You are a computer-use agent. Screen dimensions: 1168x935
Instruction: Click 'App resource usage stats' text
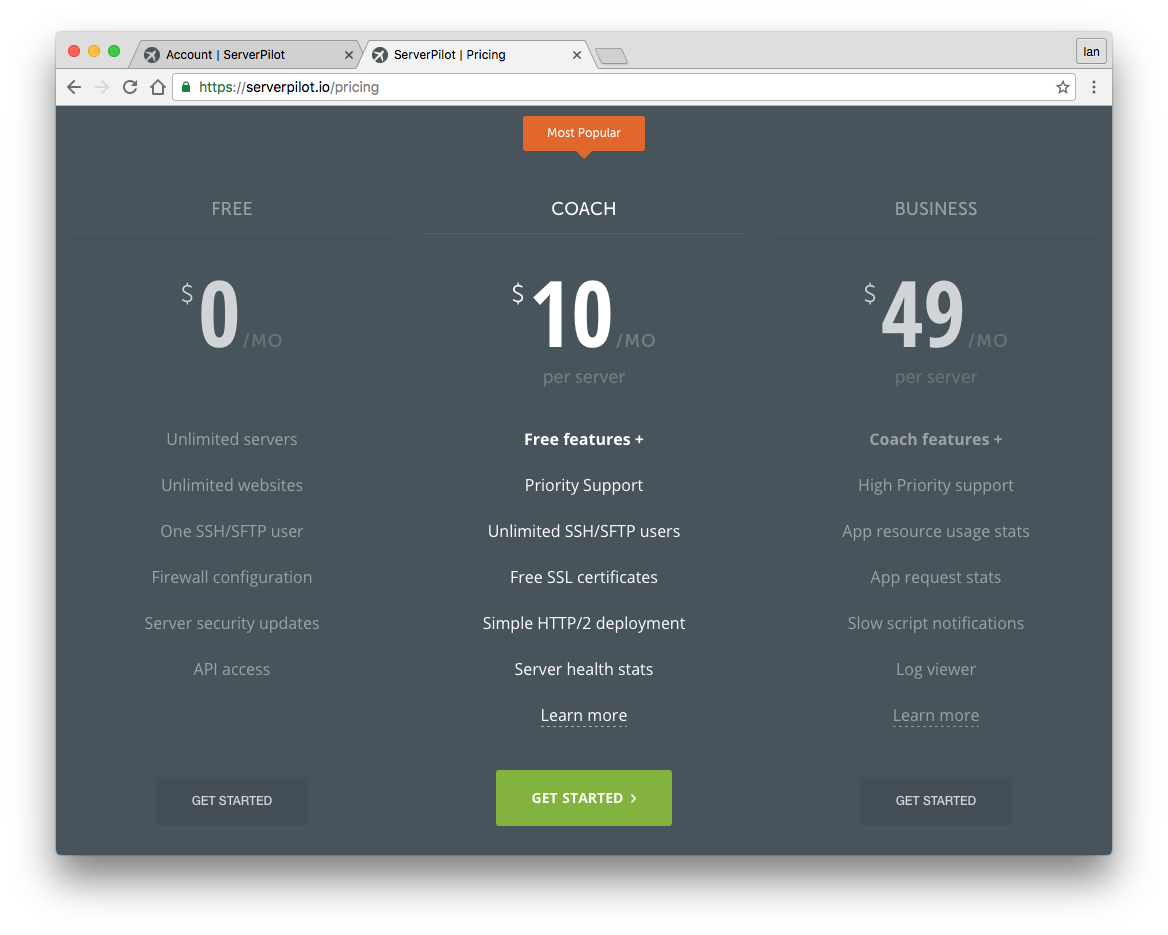click(x=936, y=532)
